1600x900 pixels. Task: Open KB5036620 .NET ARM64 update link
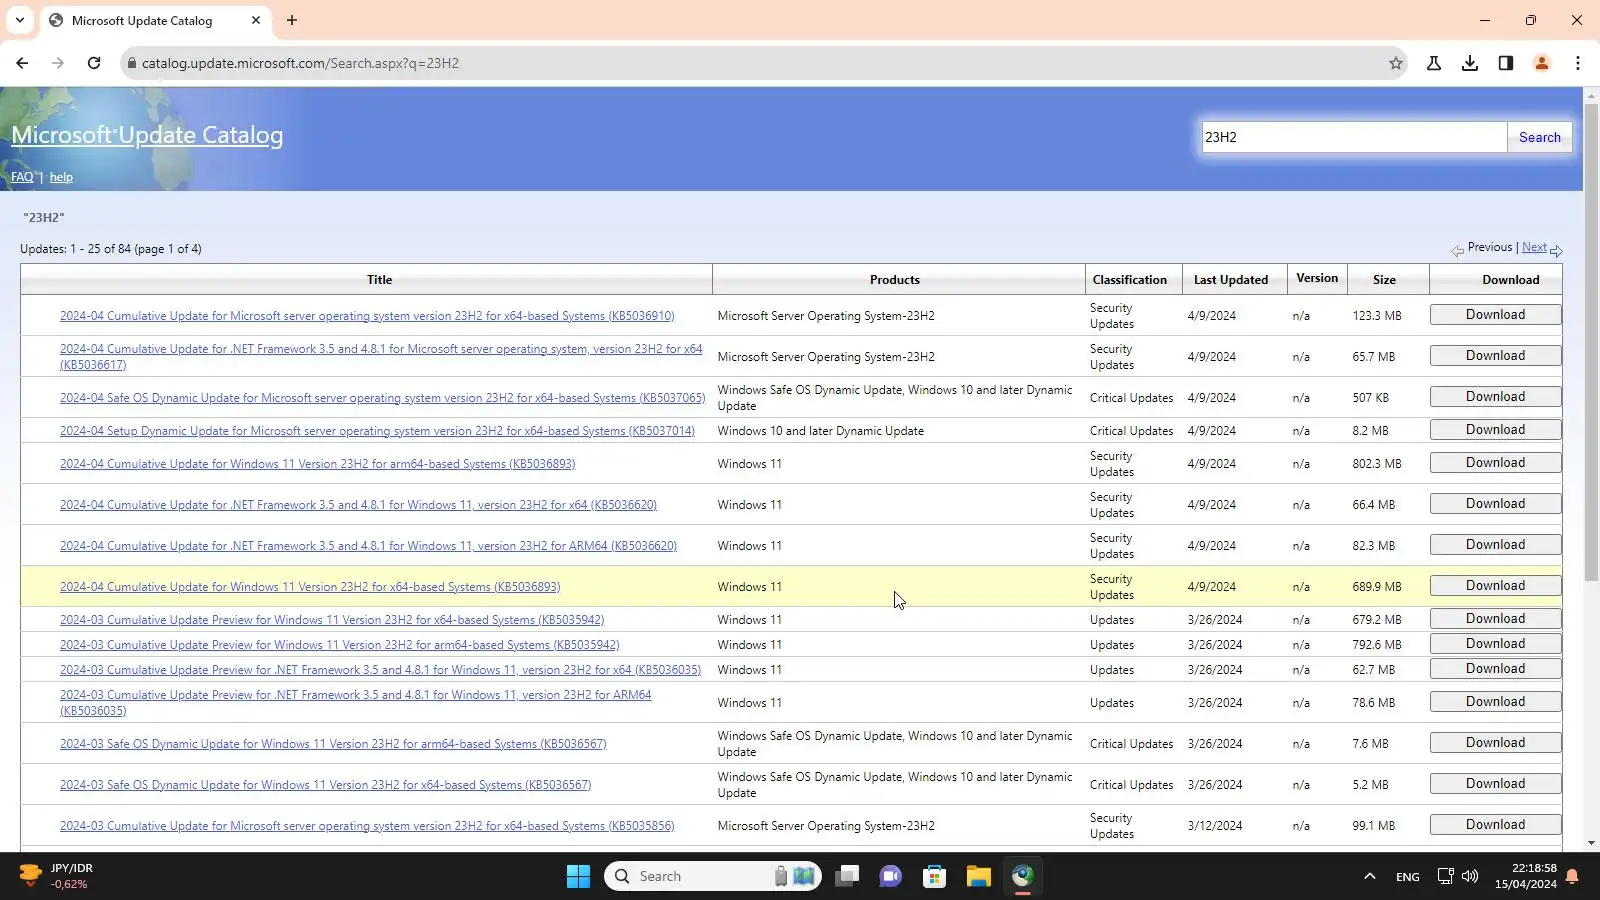[x=368, y=546]
